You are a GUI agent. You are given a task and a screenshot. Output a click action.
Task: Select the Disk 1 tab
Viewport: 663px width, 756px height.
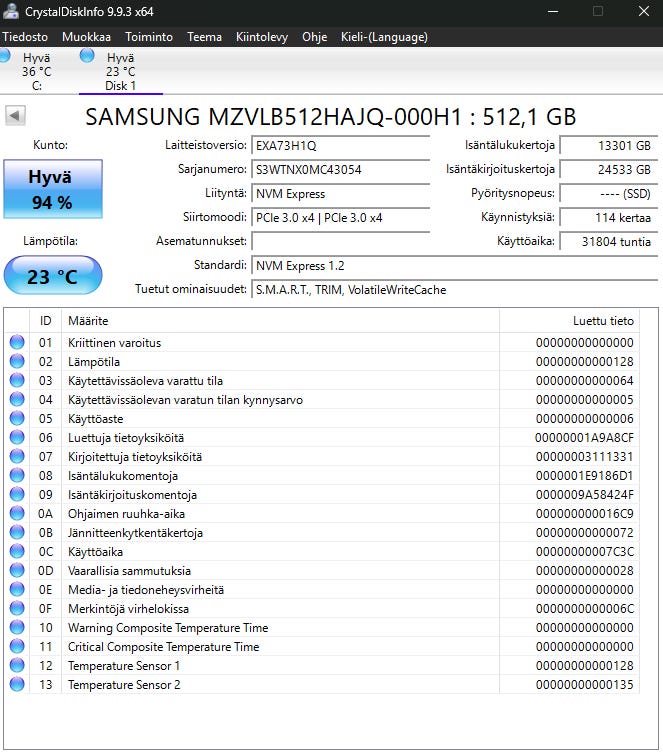(121, 71)
